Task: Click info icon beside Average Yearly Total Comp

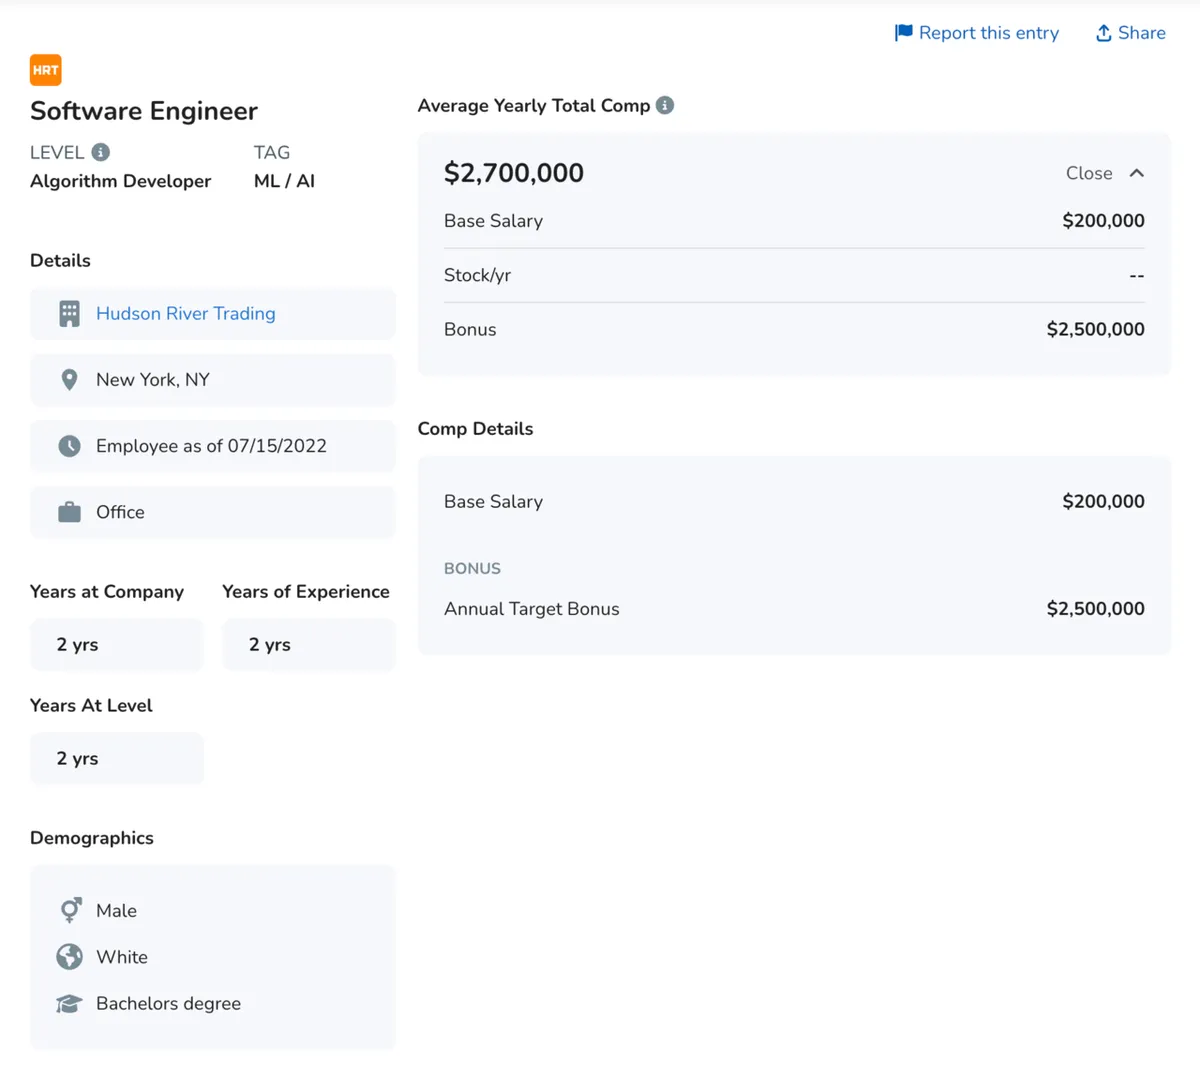Action: click(665, 105)
